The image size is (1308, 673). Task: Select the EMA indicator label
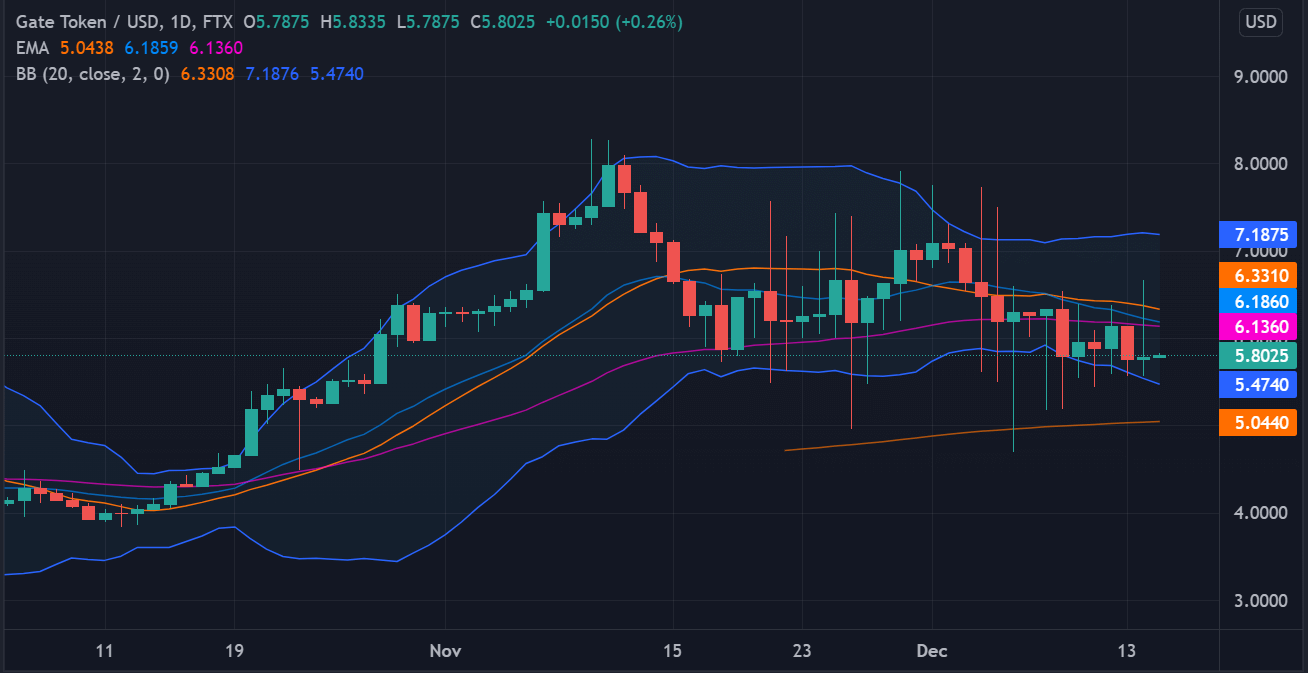[x=33, y=47]
